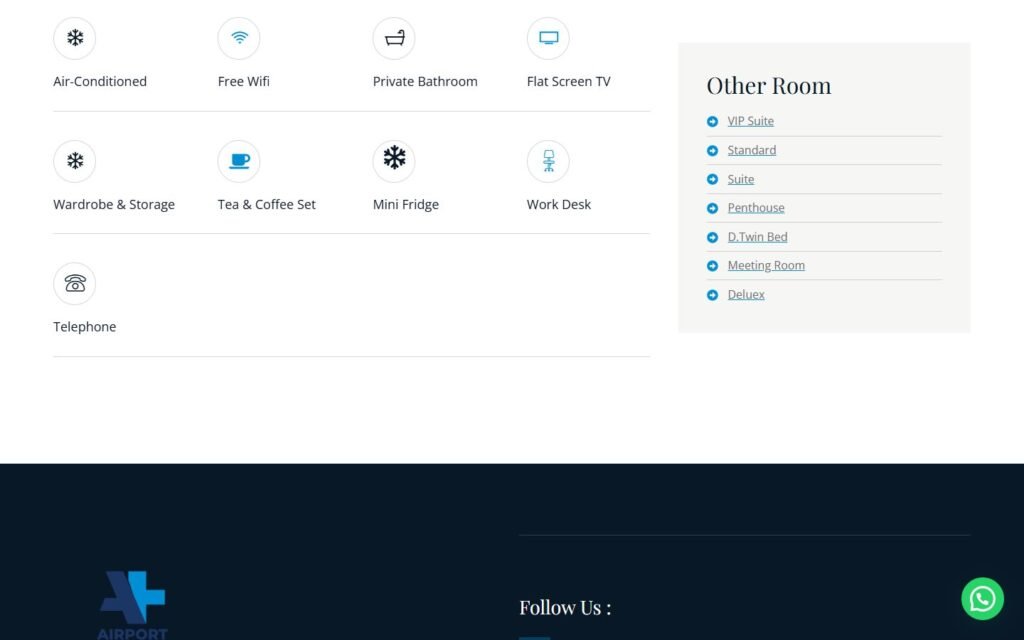Screen dimensions: 1024x640
Task: Open the WhatsApp chat button
Action: coord(982,599)
